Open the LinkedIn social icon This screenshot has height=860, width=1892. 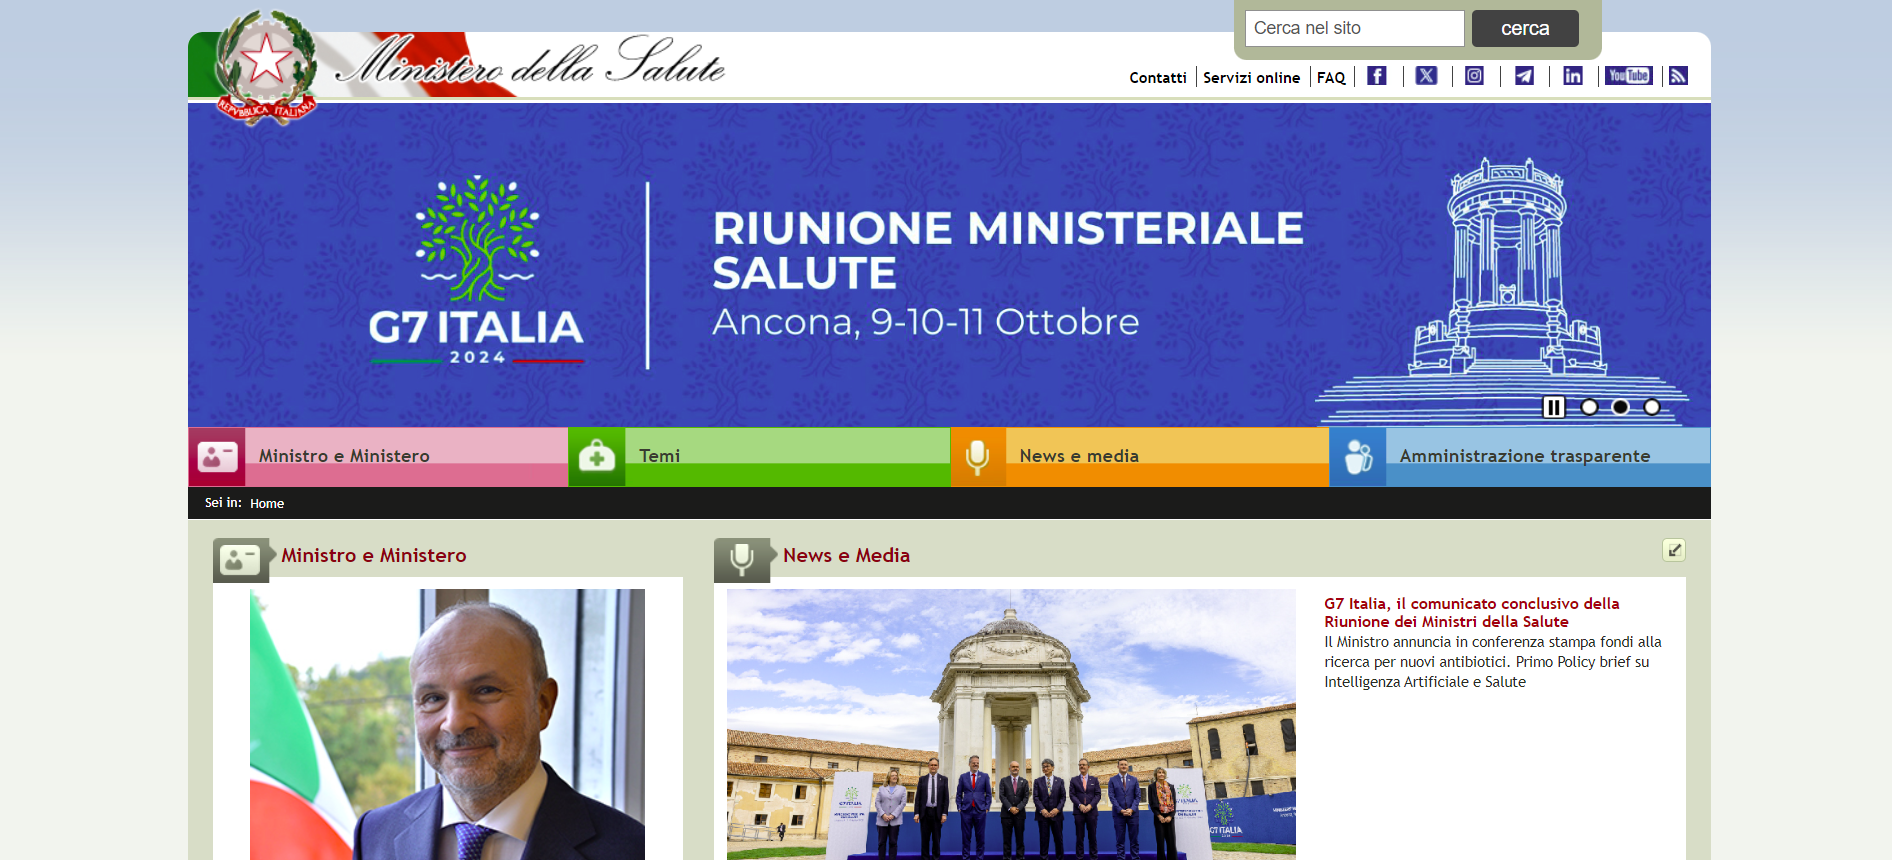[x=1573, y=76]
